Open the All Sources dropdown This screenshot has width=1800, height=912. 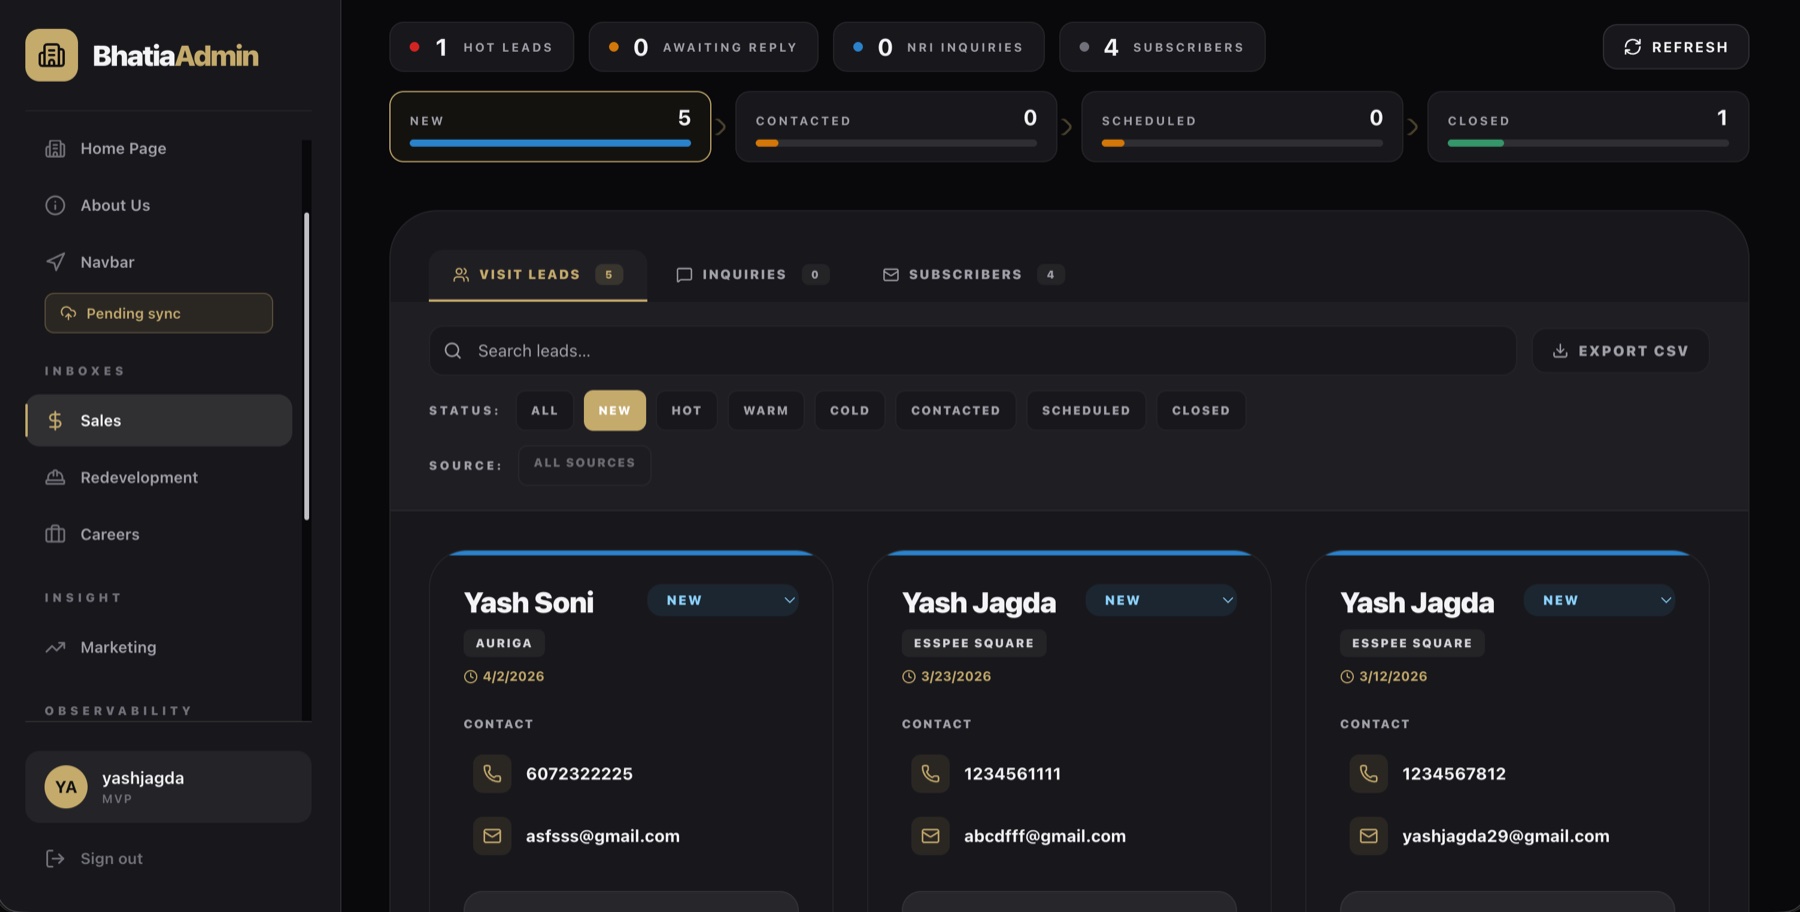[x=585, y=464]
